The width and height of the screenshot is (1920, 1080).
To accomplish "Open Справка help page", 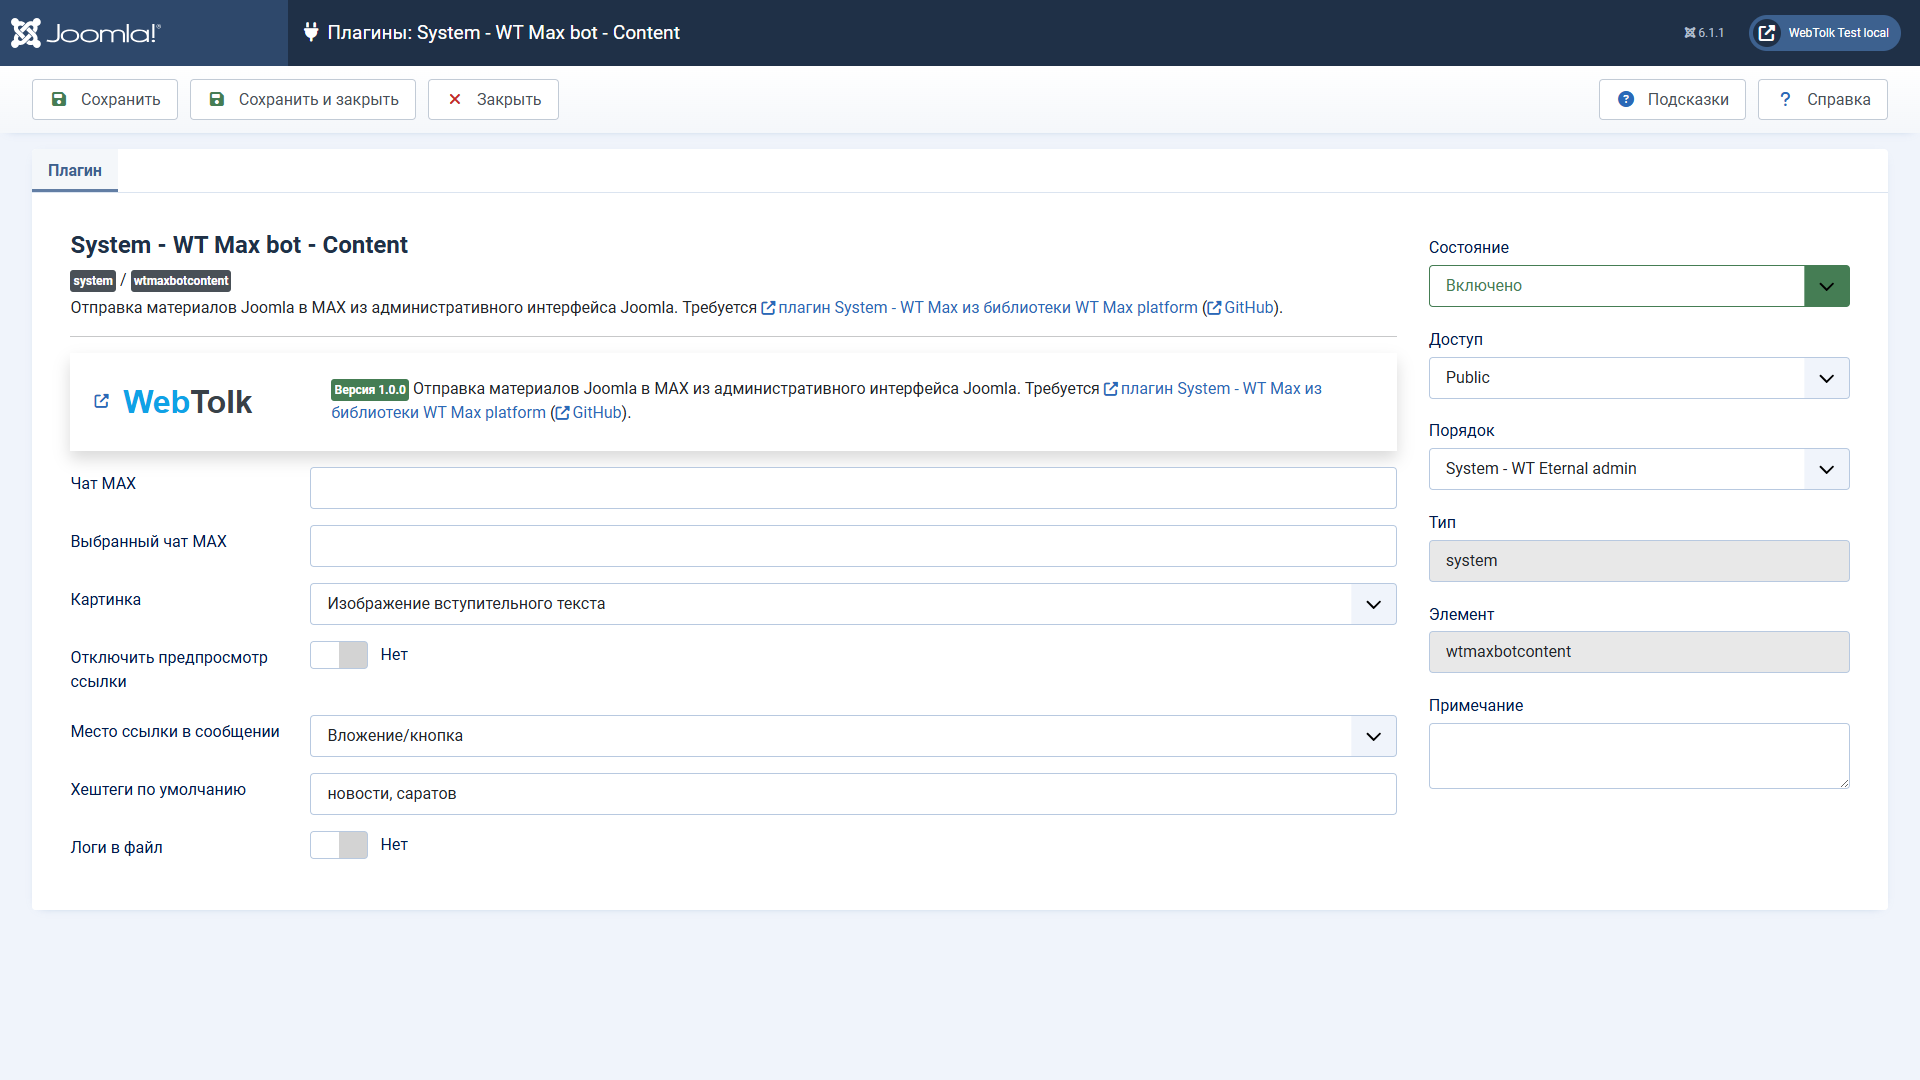I will (x=1823, y=99).
